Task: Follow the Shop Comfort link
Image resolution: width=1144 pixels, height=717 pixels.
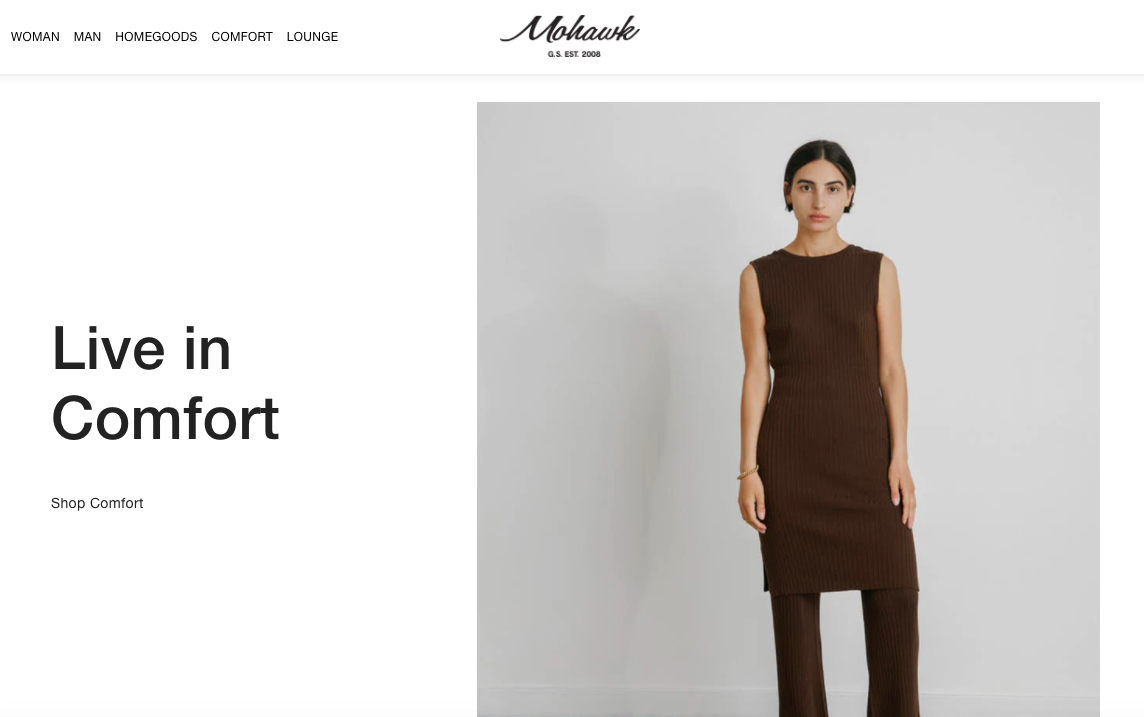Action: pyautogui.click(x=97, y=503)
